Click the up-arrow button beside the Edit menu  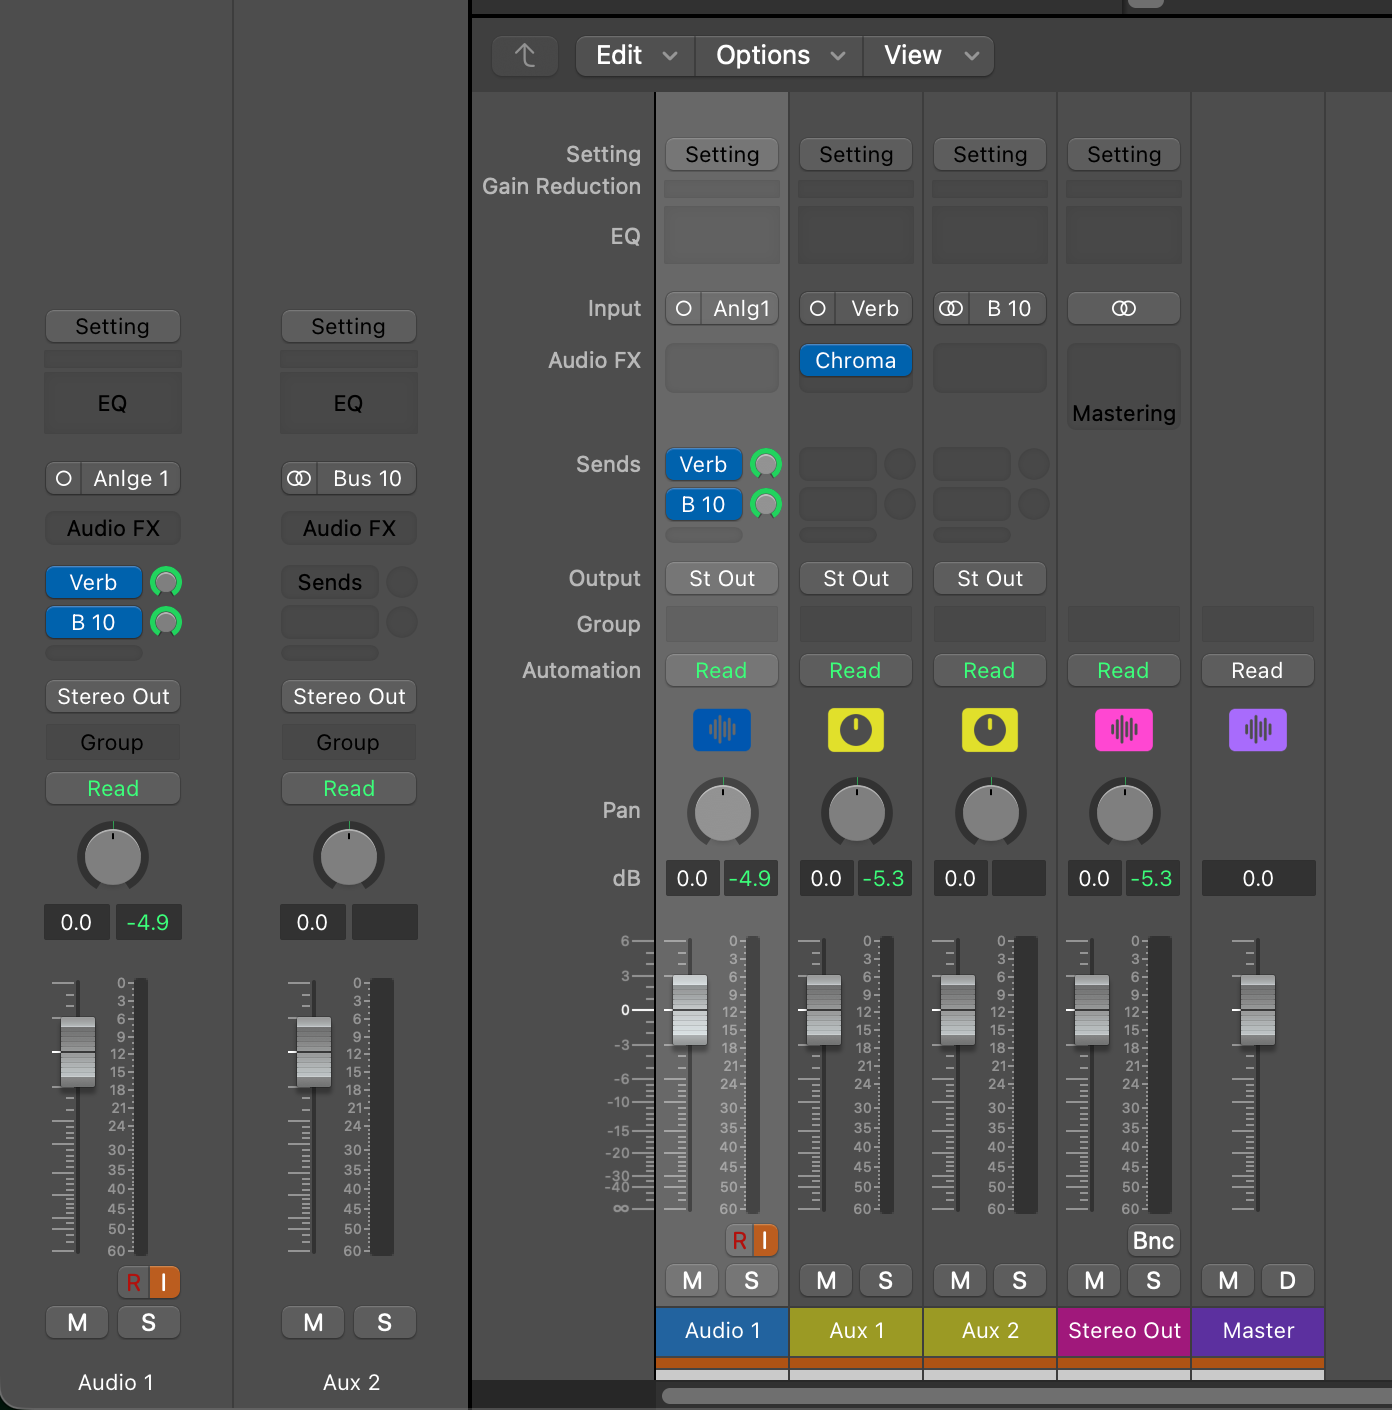pyautogui.click(x=525, y=56)
